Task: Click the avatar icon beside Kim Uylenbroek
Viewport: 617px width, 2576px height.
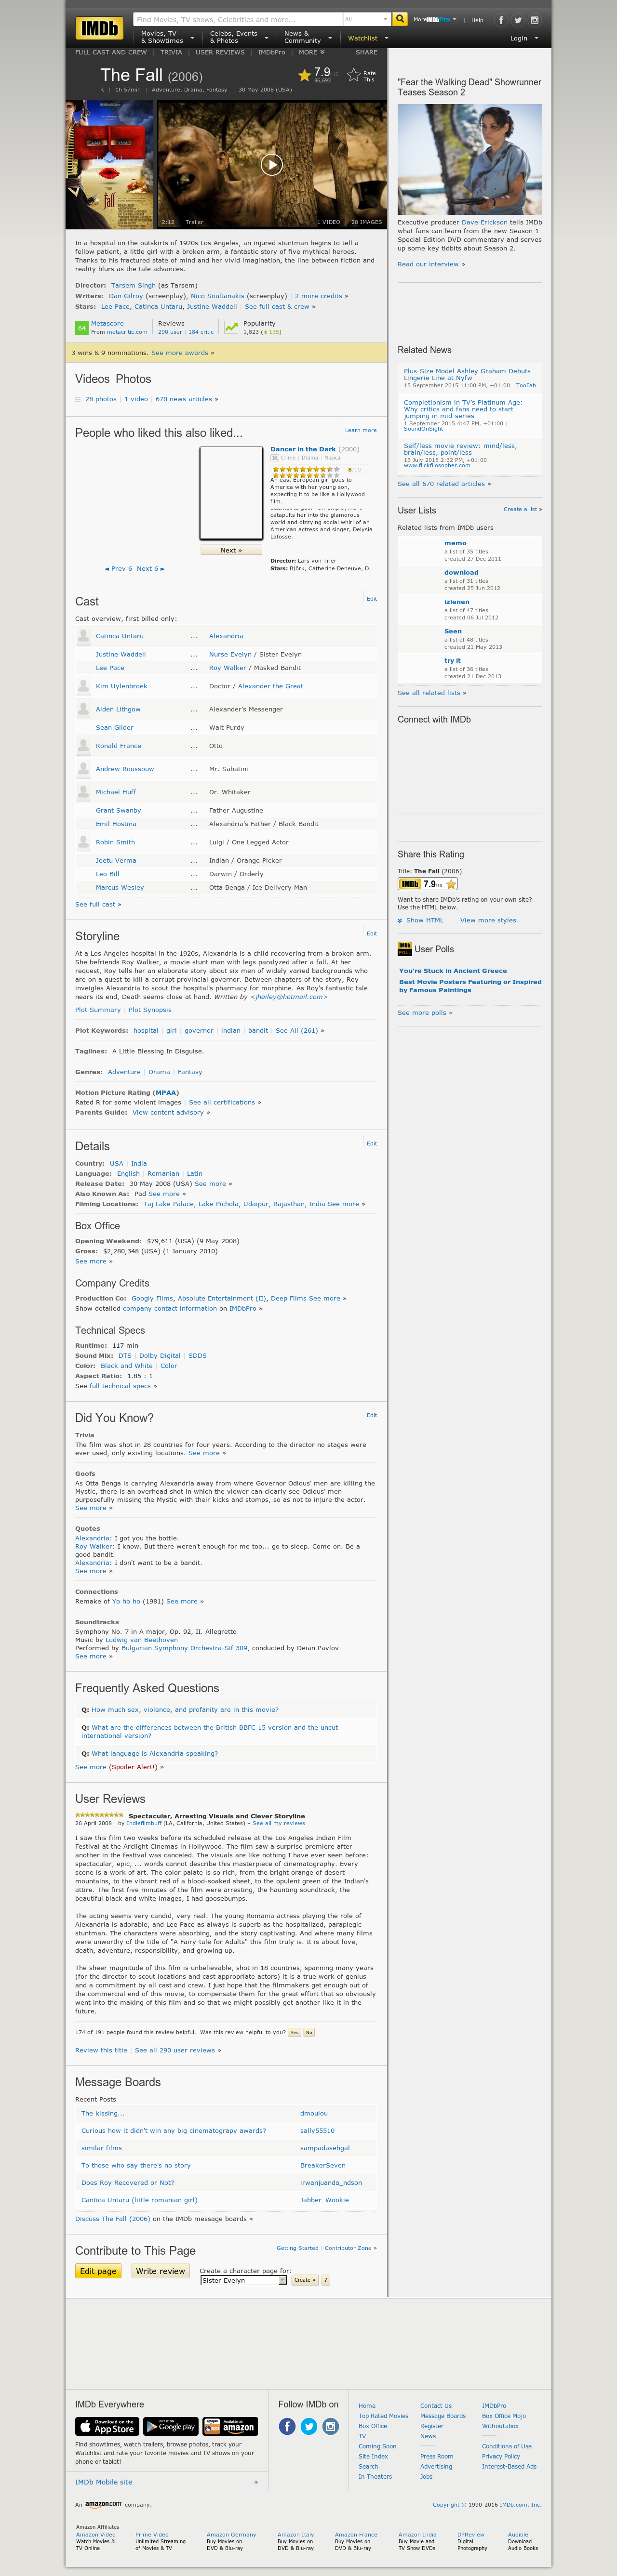Action: (84, 686)
